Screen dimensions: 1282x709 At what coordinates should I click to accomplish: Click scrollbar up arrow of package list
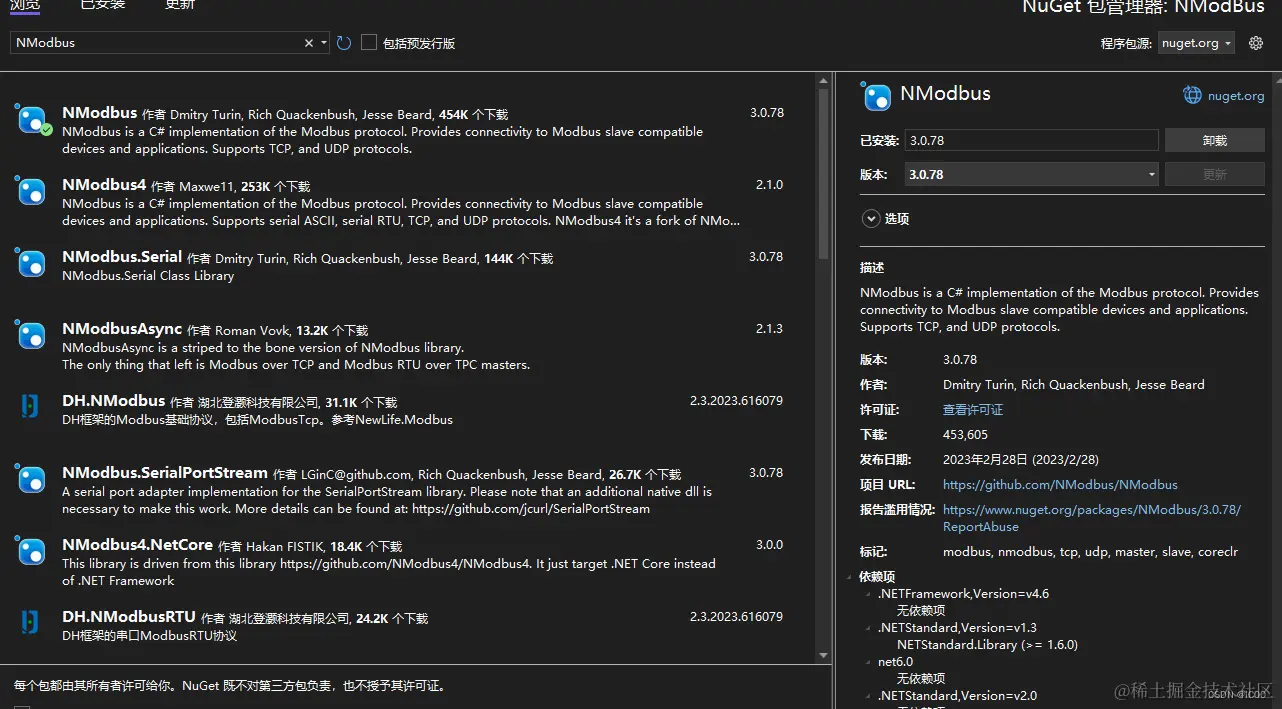[x=824, y=79]
